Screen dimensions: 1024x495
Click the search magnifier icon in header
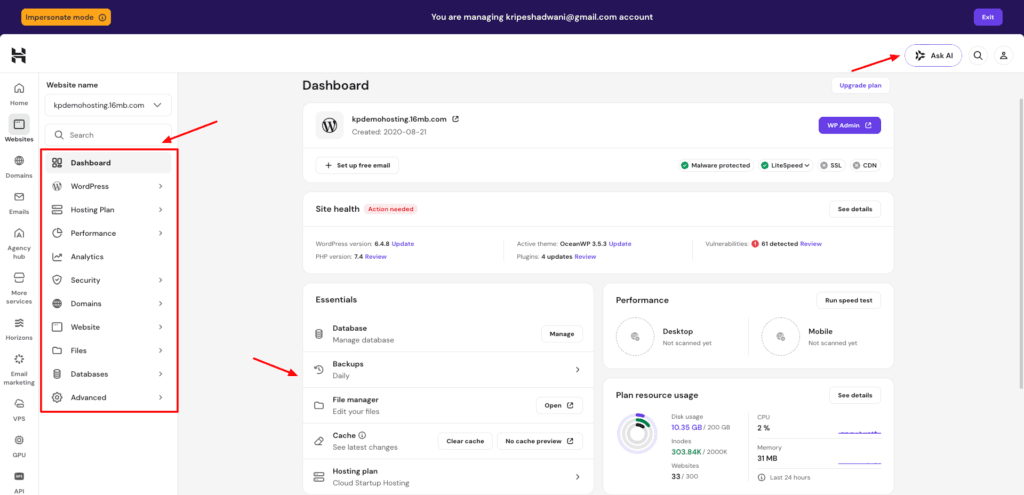[x=978, y=56]
